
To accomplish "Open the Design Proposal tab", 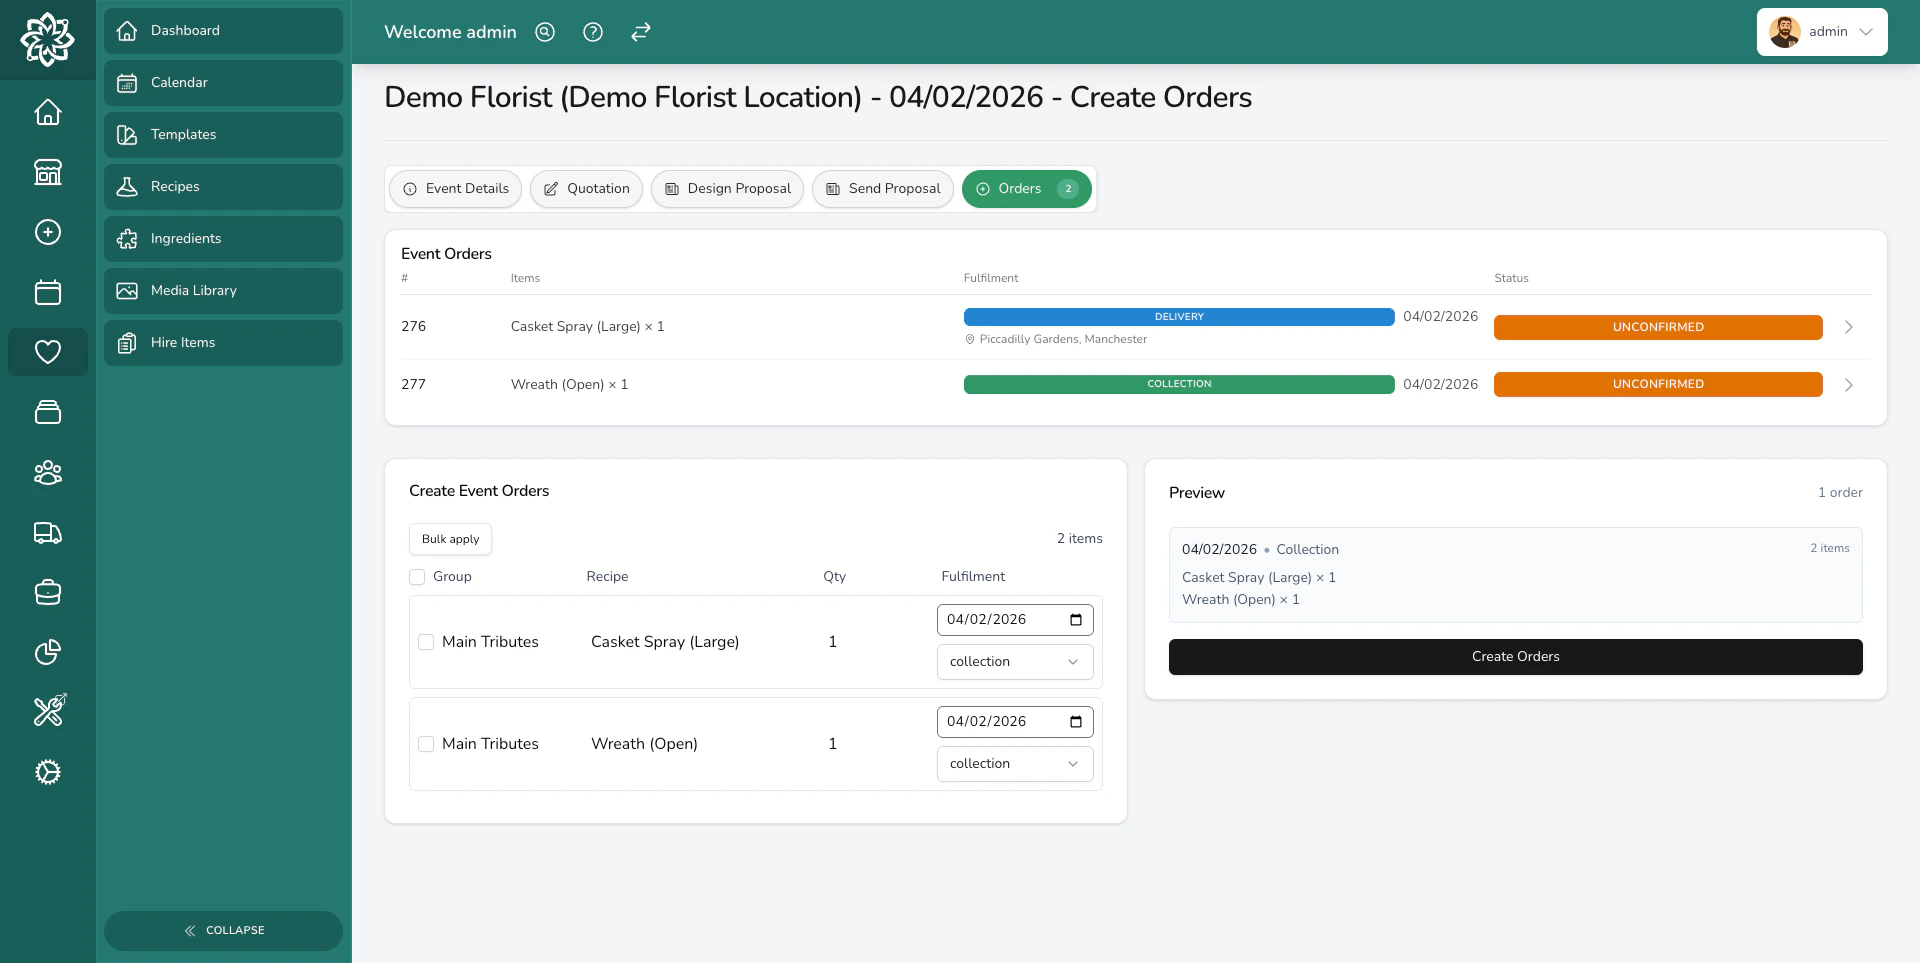I will (x=726, y=189).
